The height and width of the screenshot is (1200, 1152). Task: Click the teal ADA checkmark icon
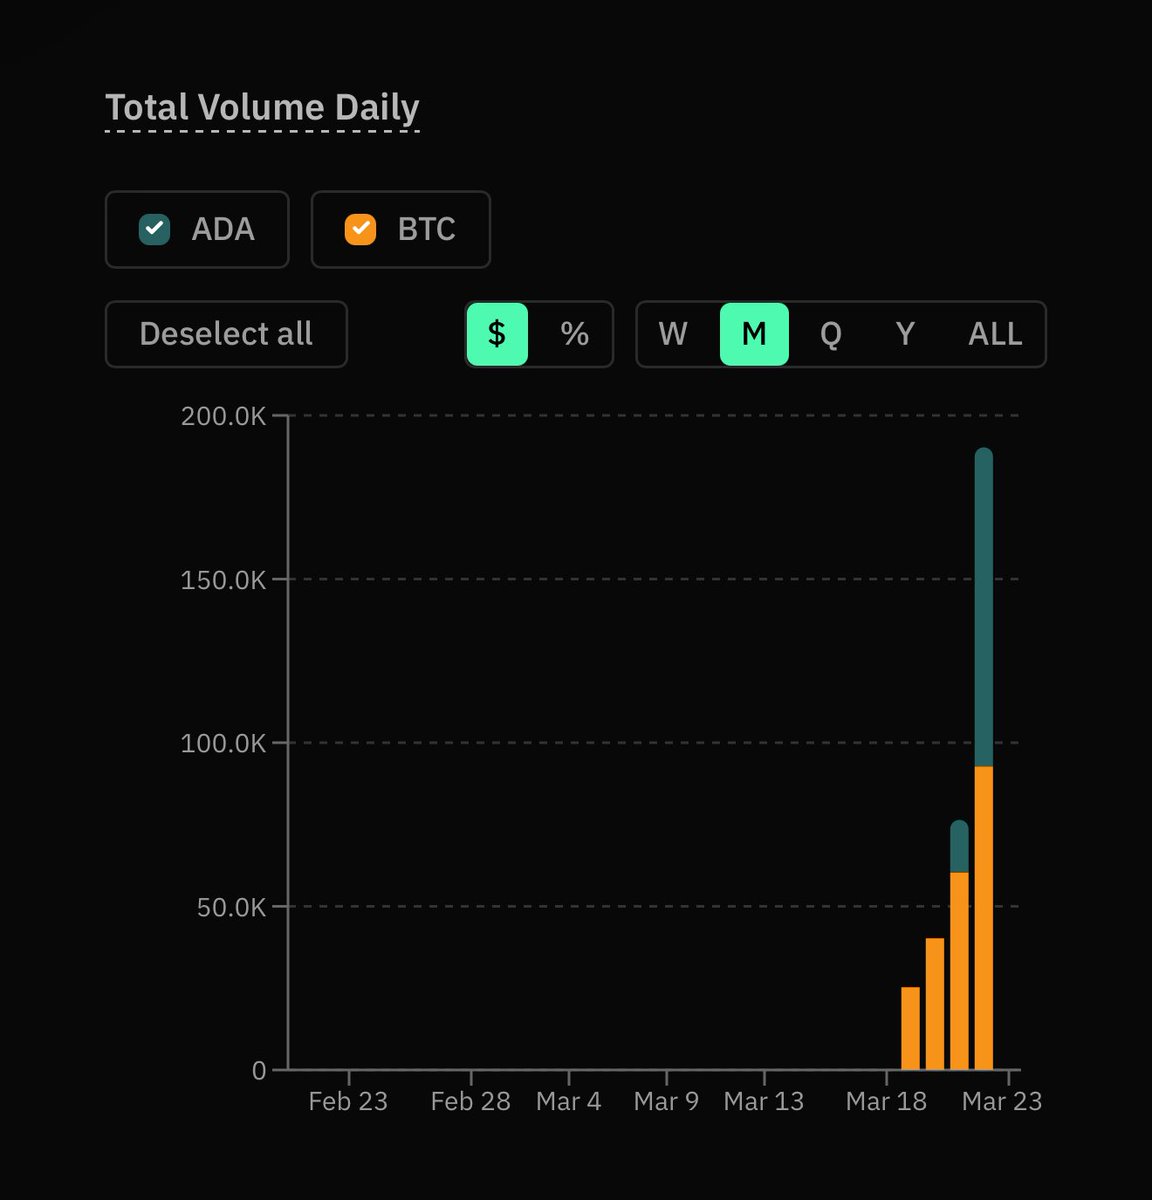point(152,229)
